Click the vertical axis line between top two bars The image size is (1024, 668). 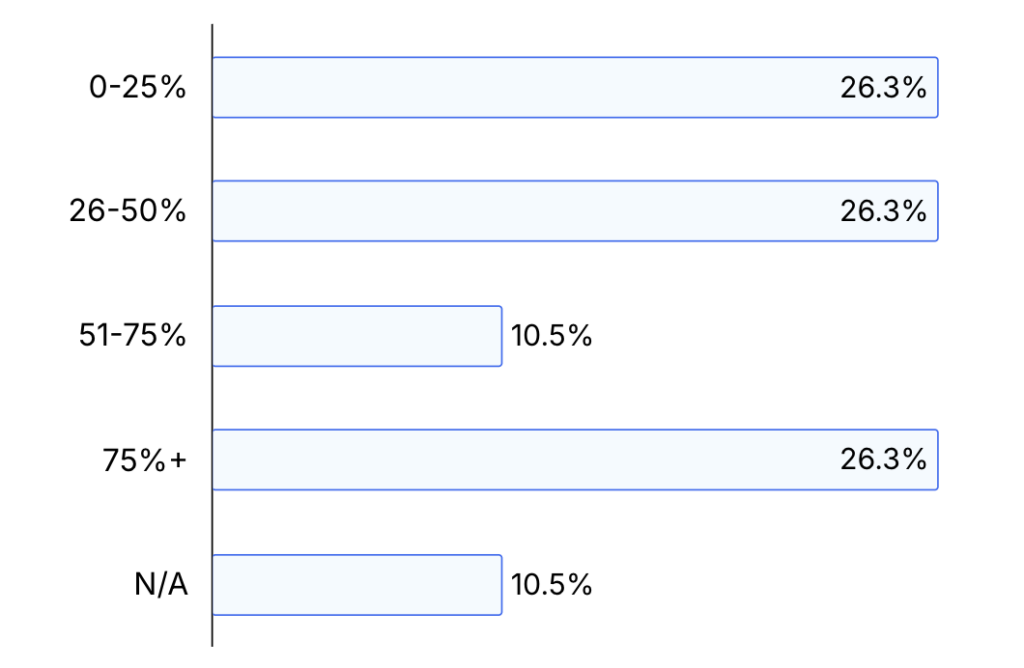click(x=212, y=150)
